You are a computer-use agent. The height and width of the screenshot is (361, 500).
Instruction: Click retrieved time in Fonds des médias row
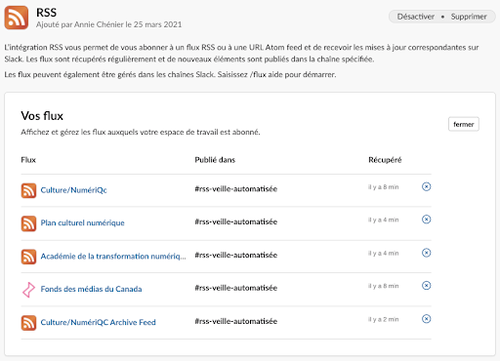click(384, 286)
